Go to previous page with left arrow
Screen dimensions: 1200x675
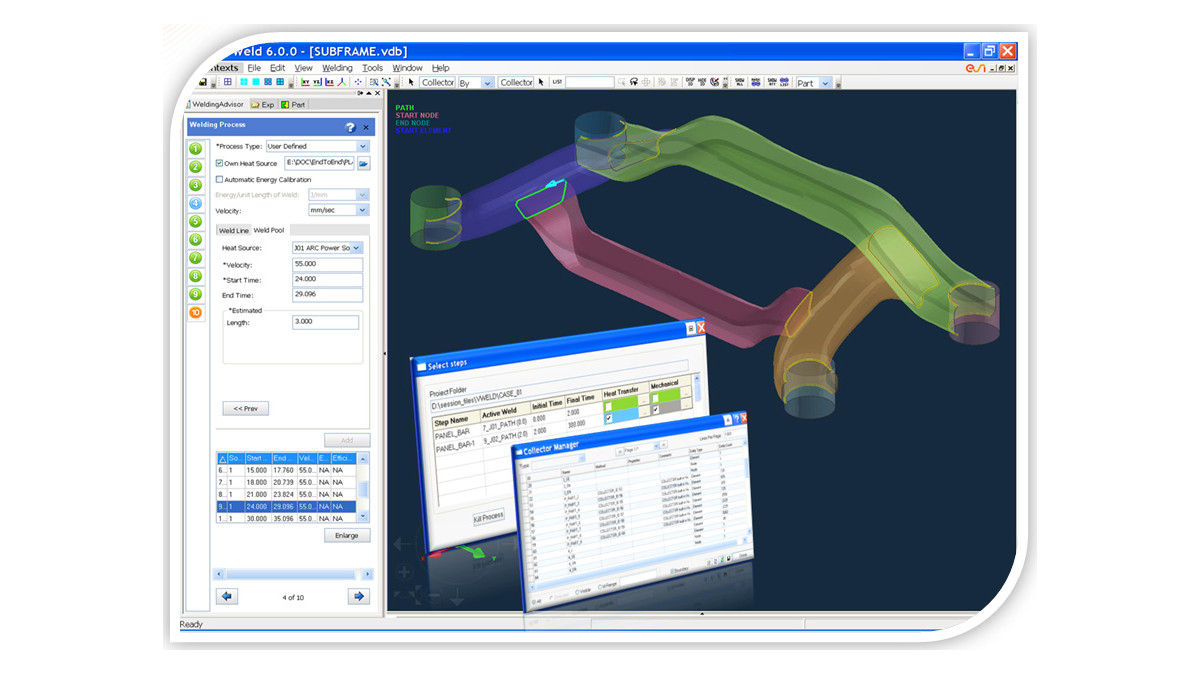[x=227, y=596]
